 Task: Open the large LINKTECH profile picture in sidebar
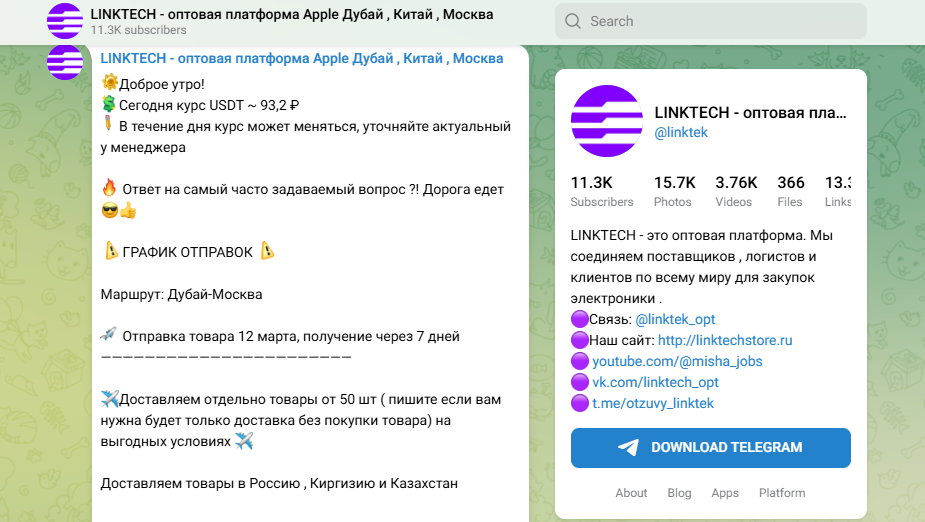click(x=606, y=121)
